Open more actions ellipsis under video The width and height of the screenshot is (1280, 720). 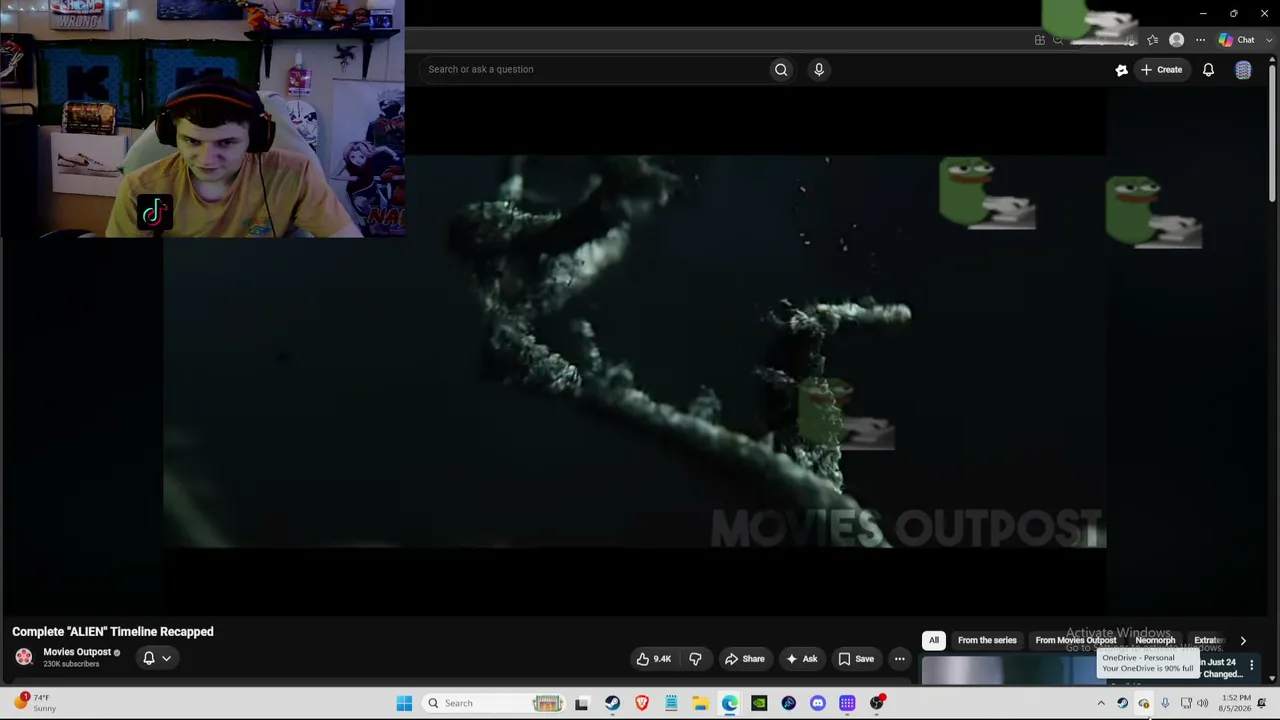pos(899,659)
